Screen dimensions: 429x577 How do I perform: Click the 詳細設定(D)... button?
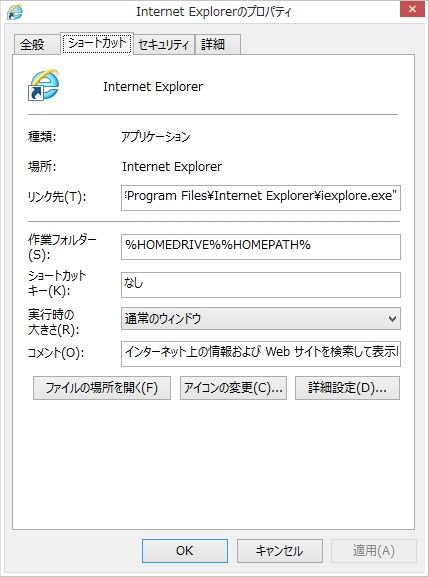tap(347, 388)
